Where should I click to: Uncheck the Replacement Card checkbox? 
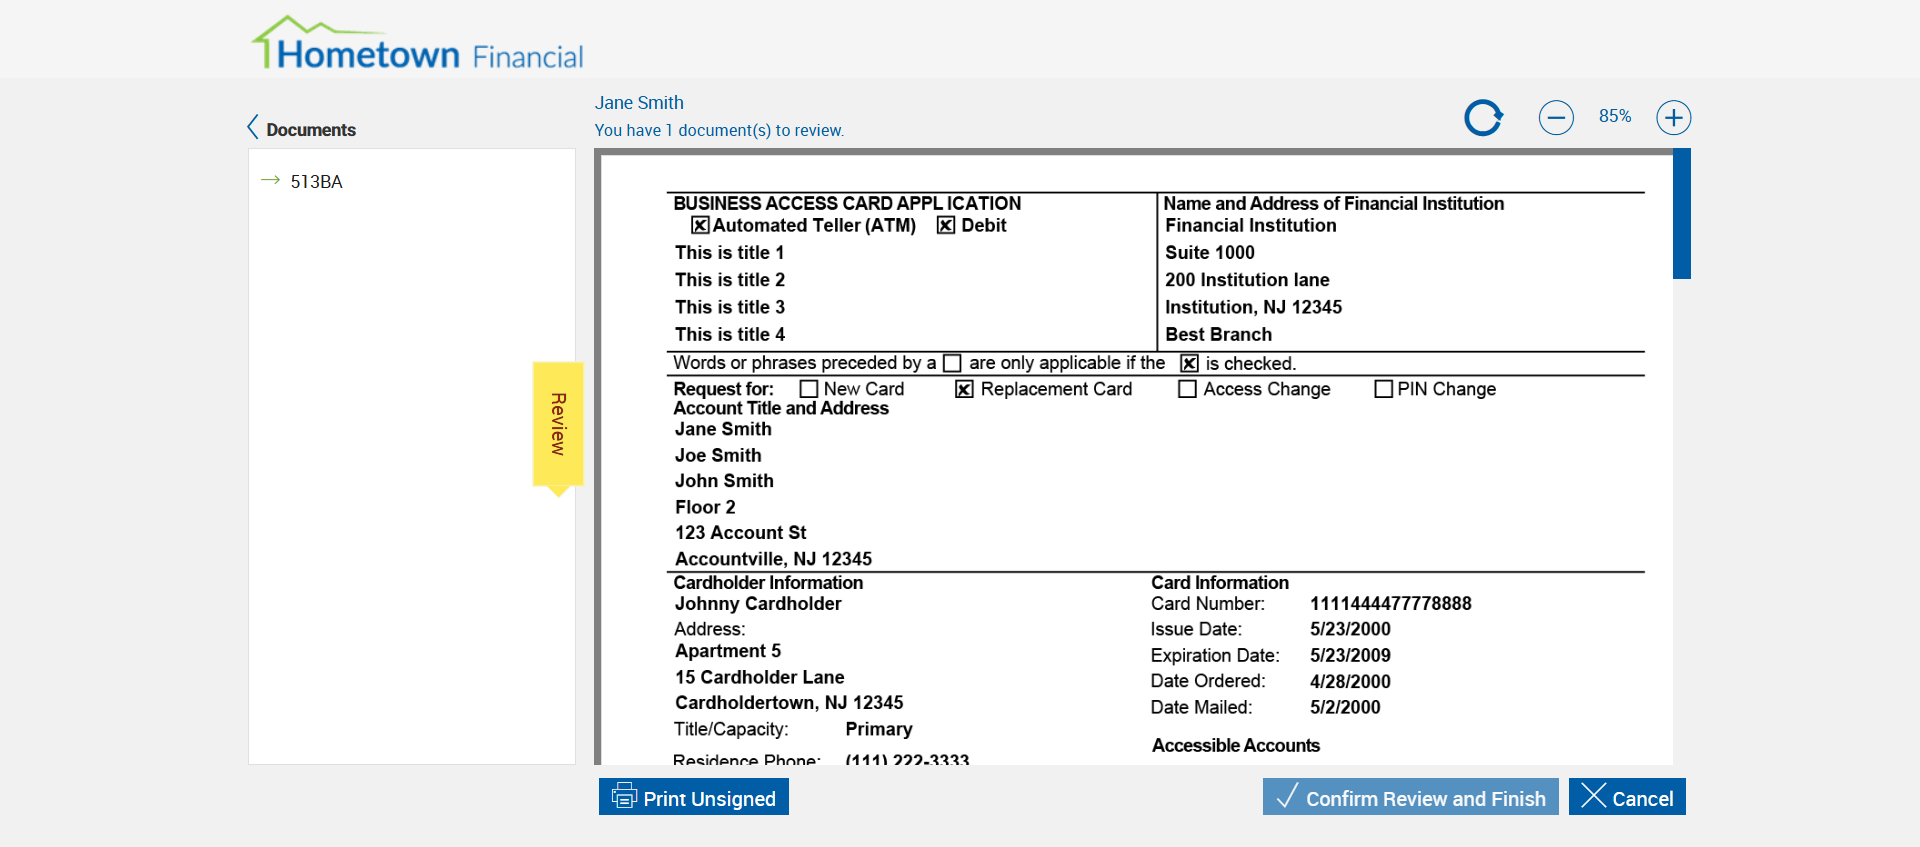964,389
